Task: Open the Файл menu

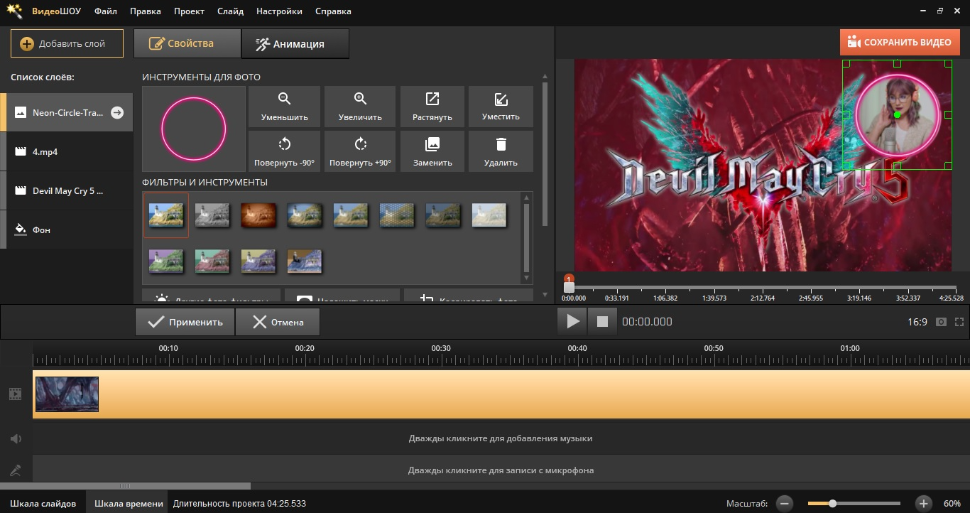Action: pyautogui.click(x=106, y=11)
